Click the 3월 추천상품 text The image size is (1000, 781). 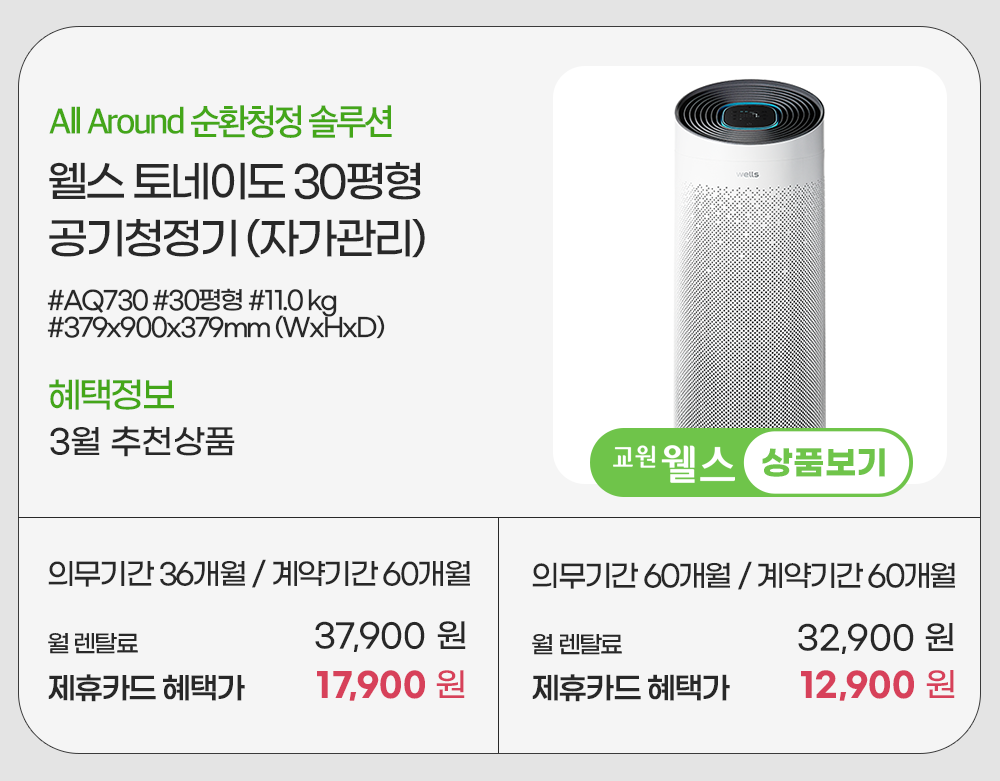tap(141, 441)
